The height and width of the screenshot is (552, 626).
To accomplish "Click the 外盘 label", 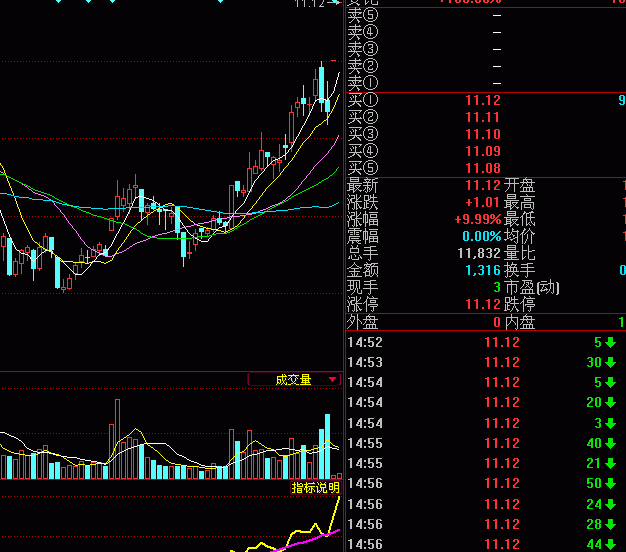I will (363, 322).
